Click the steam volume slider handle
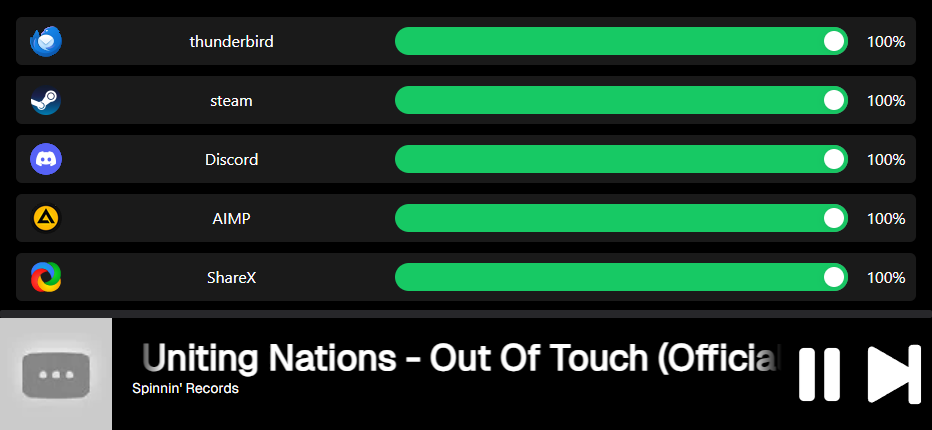This screenshot has width=932, height=430. pos(833,100)
